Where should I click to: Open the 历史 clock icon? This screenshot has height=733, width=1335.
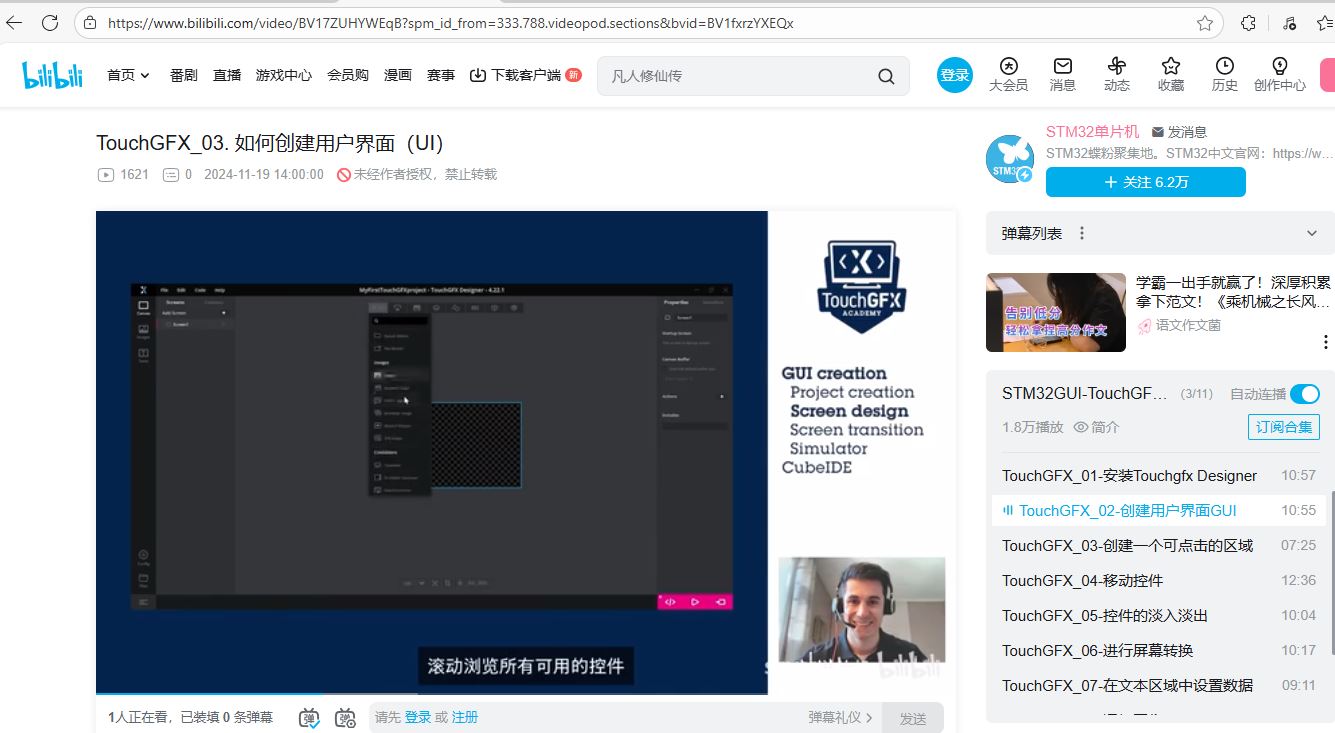click(x=1225, y=66)
